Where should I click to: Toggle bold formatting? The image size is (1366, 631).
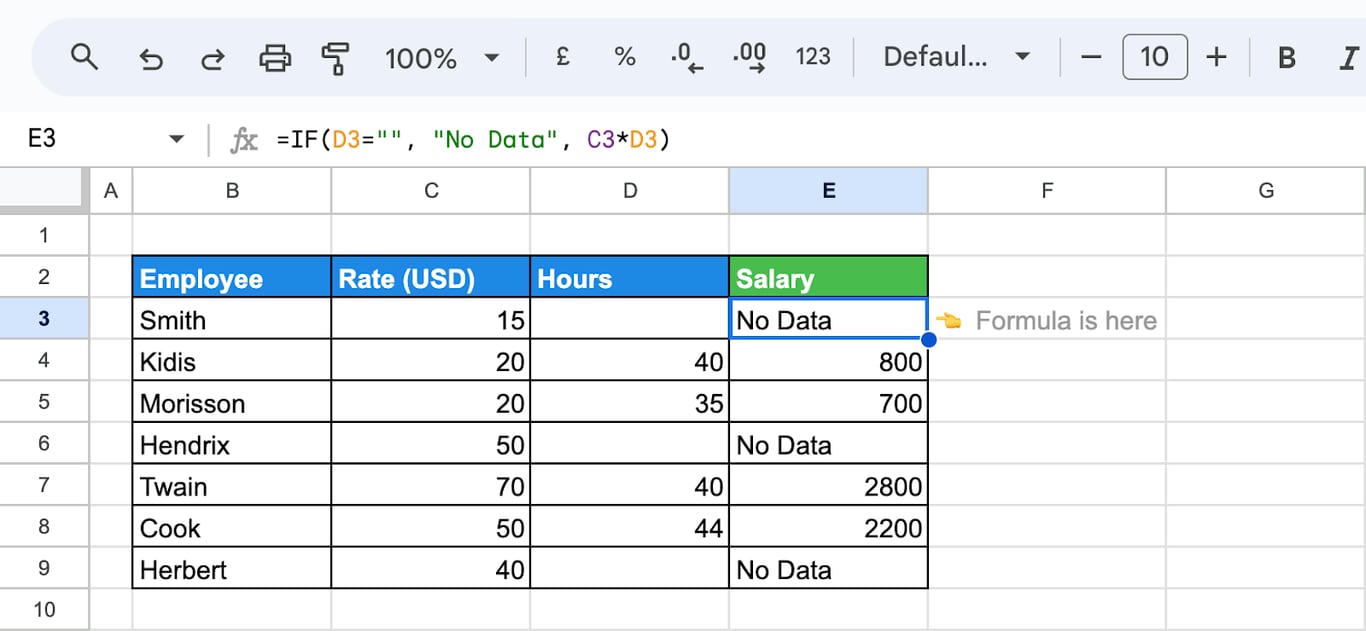coord(1287,58)
